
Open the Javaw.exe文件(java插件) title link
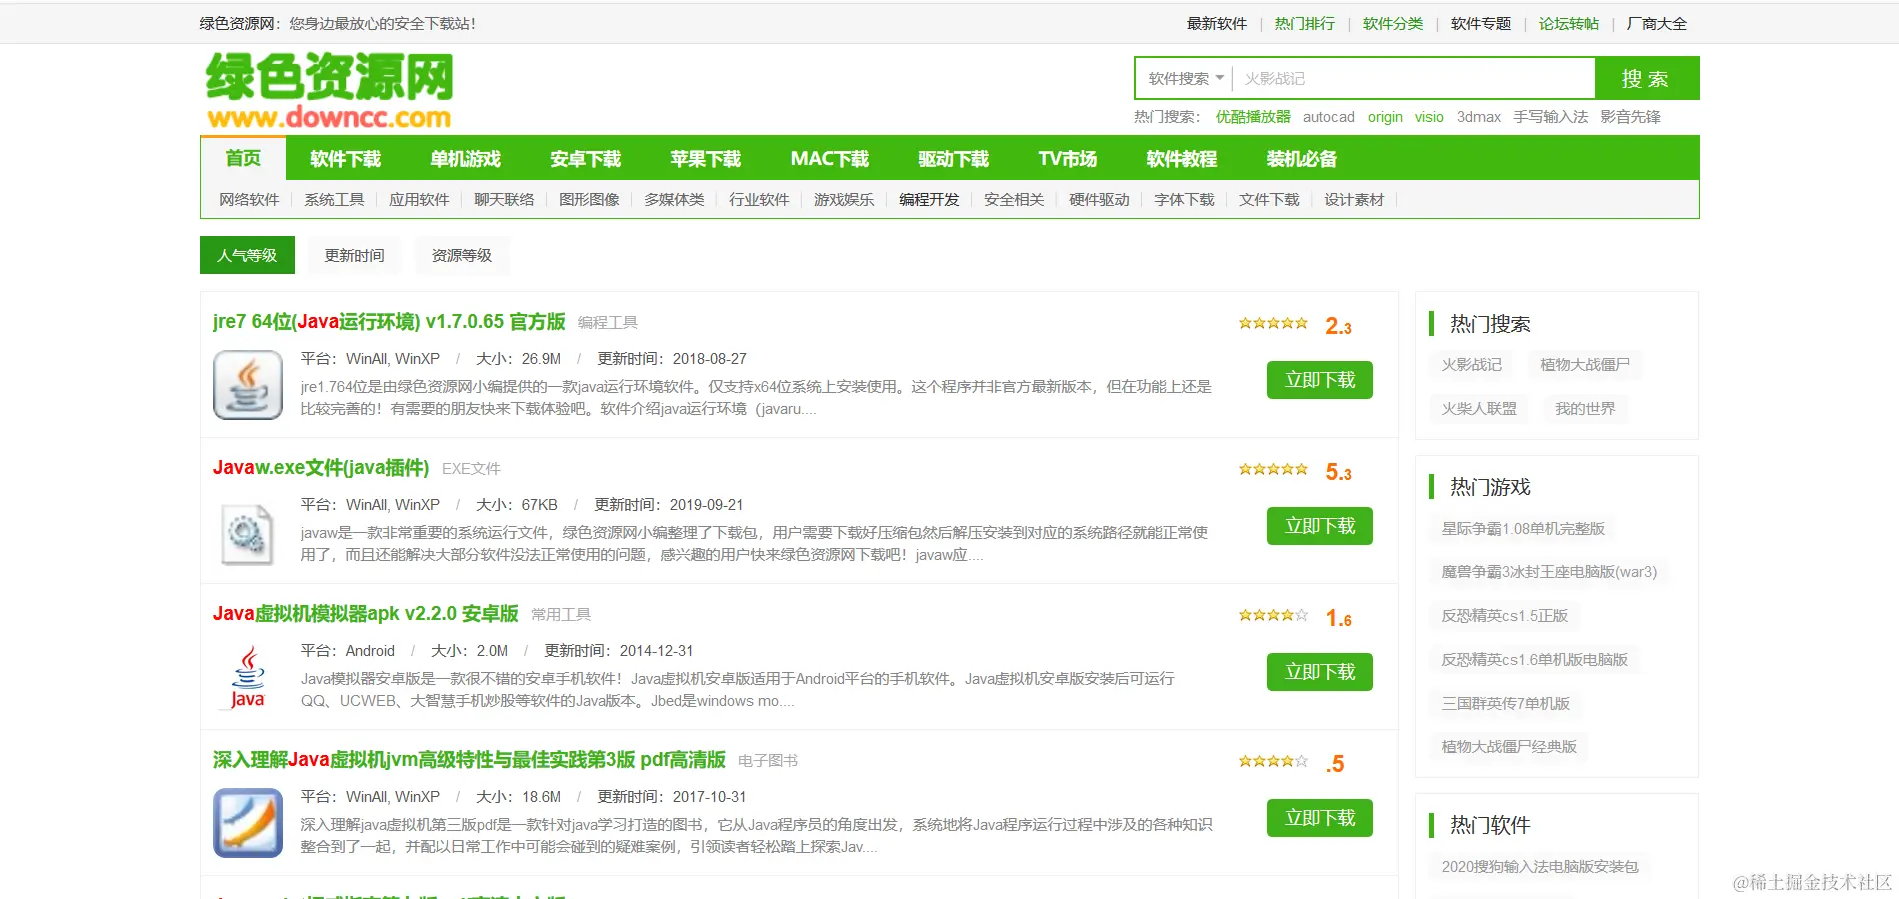click(321, 467)
